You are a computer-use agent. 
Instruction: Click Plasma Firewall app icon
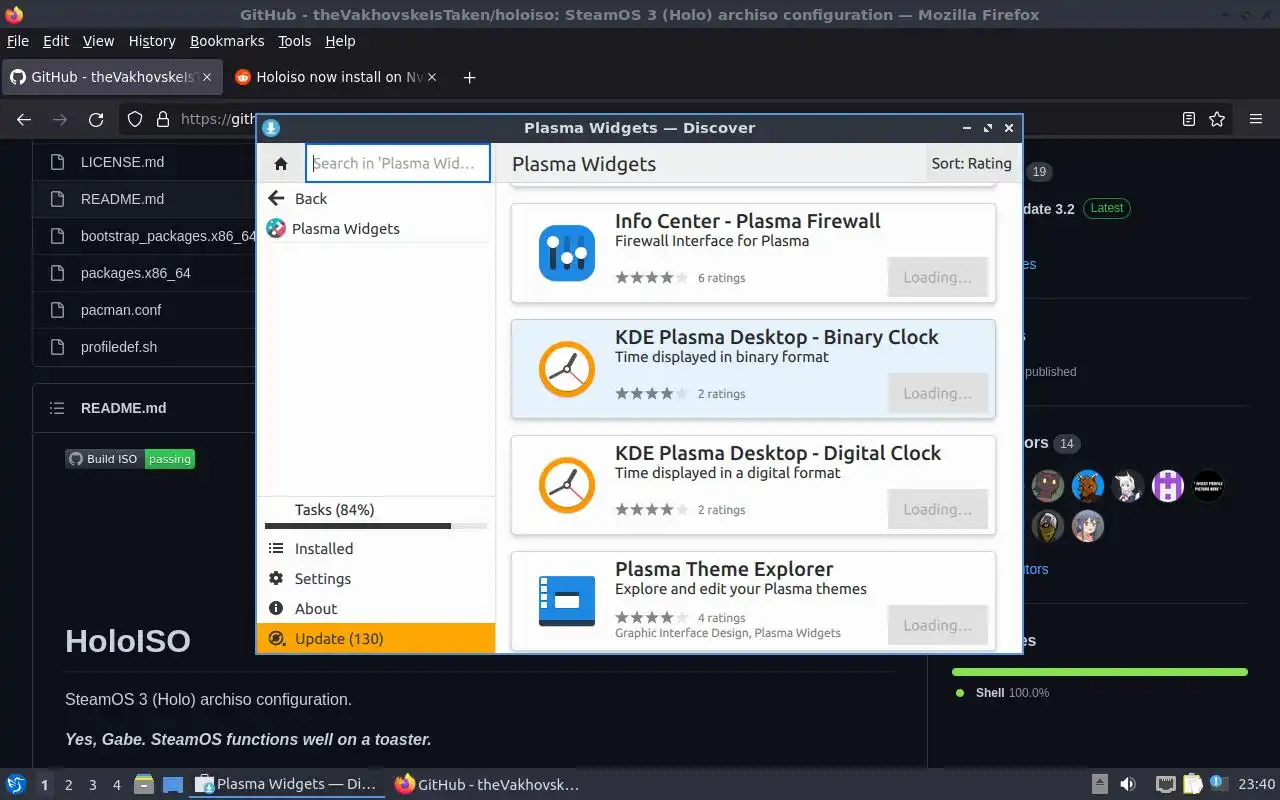click(x=567, y=253)
